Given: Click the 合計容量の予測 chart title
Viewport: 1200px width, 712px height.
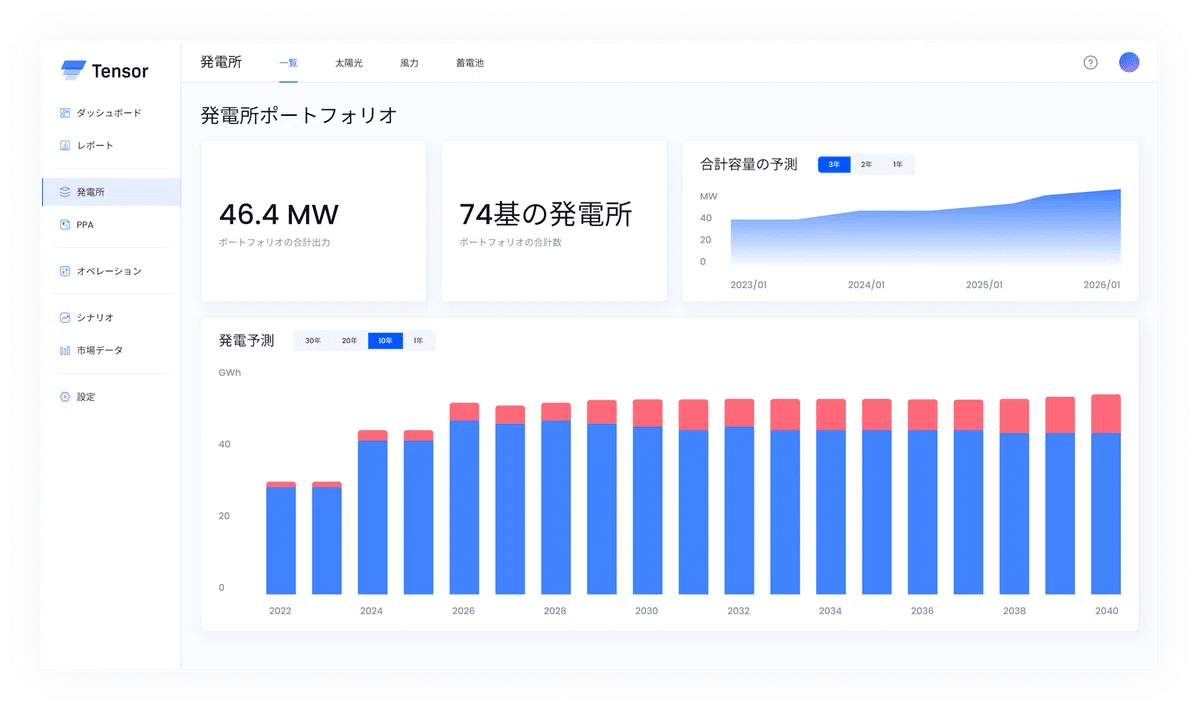Looking at the screenshot, I should [749, 164].
